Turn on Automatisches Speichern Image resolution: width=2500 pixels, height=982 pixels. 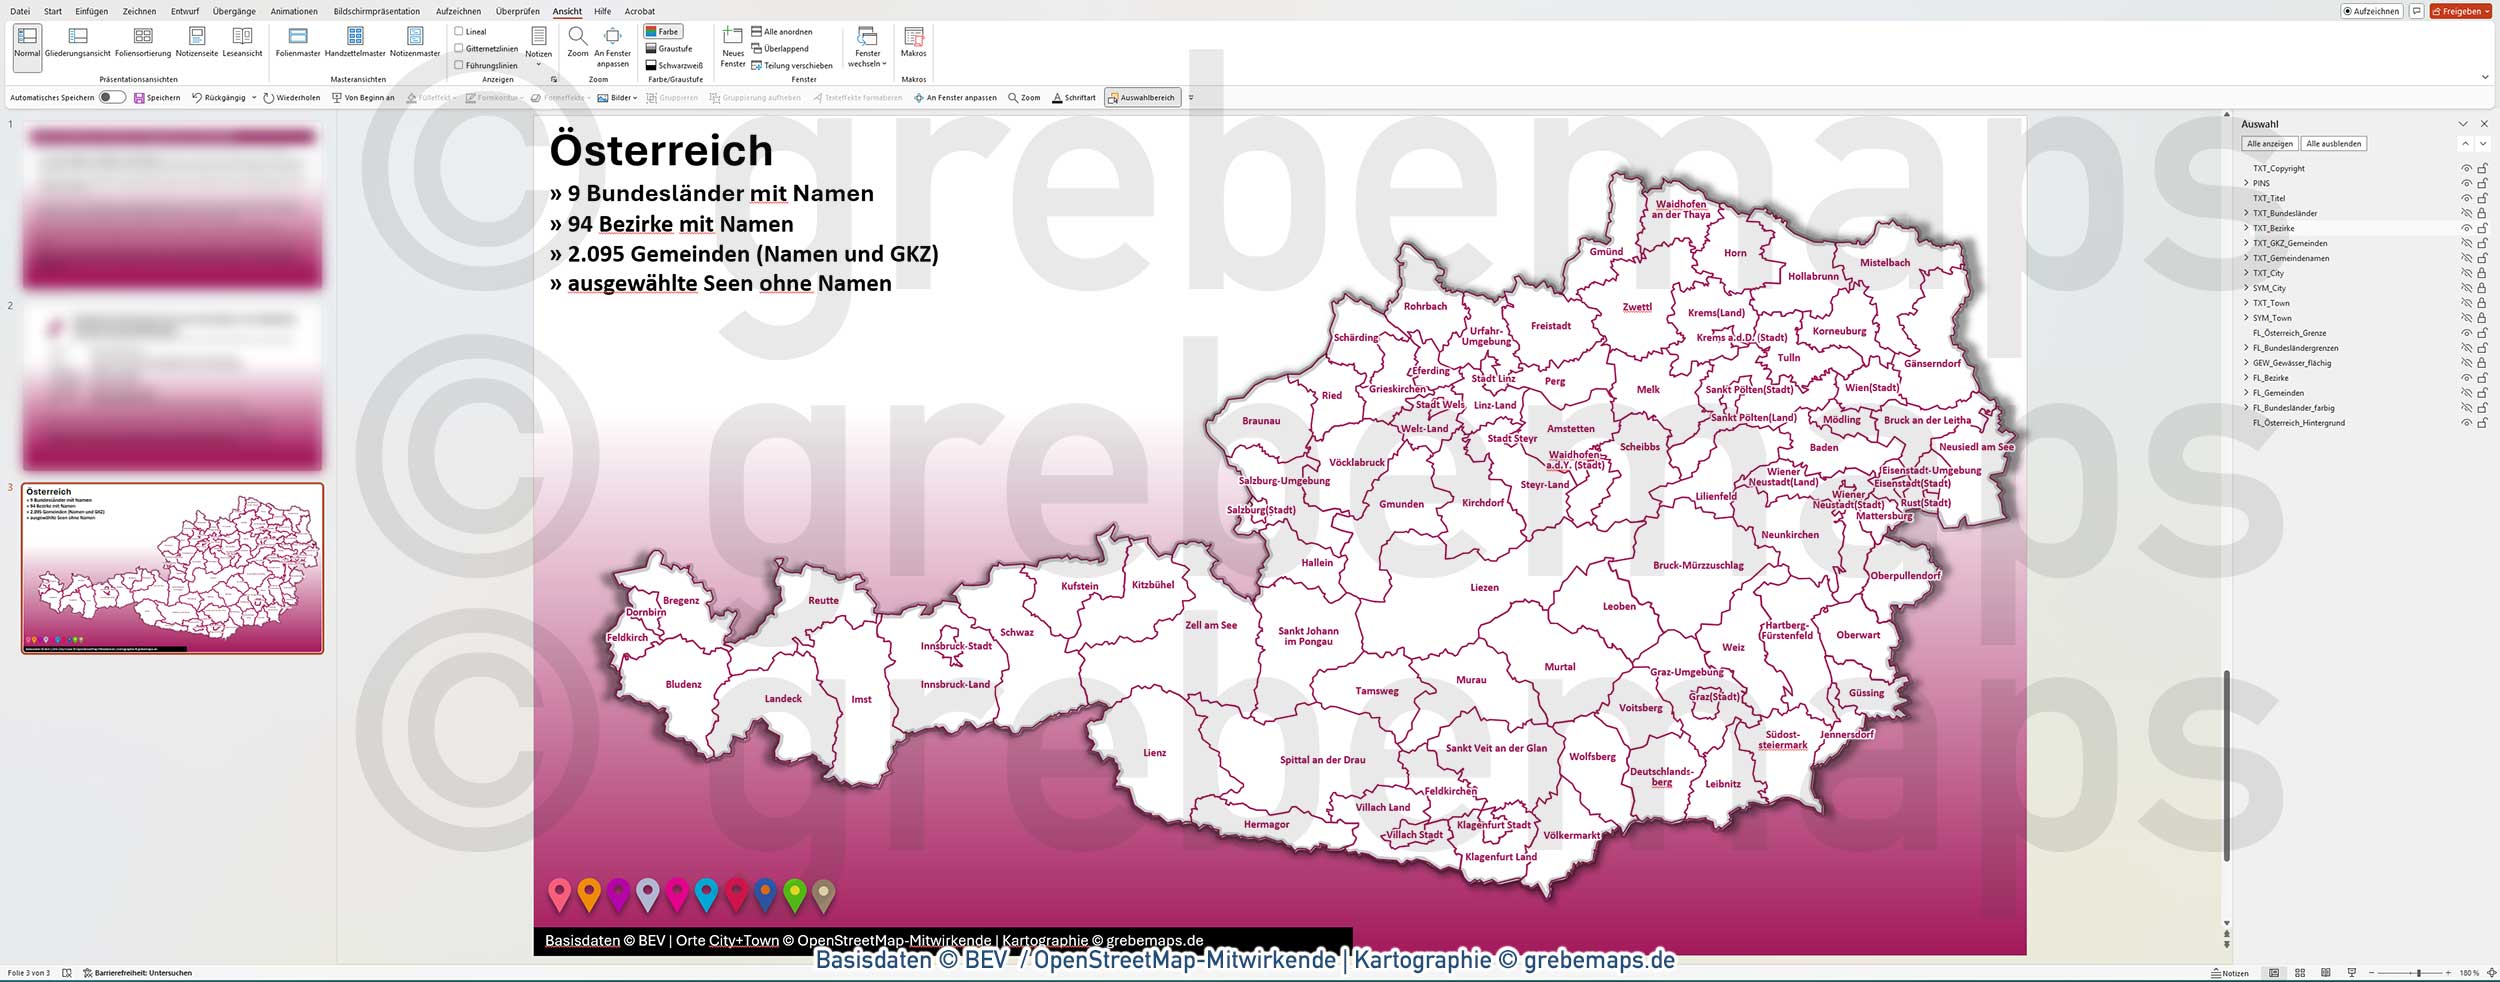point(113,97)
